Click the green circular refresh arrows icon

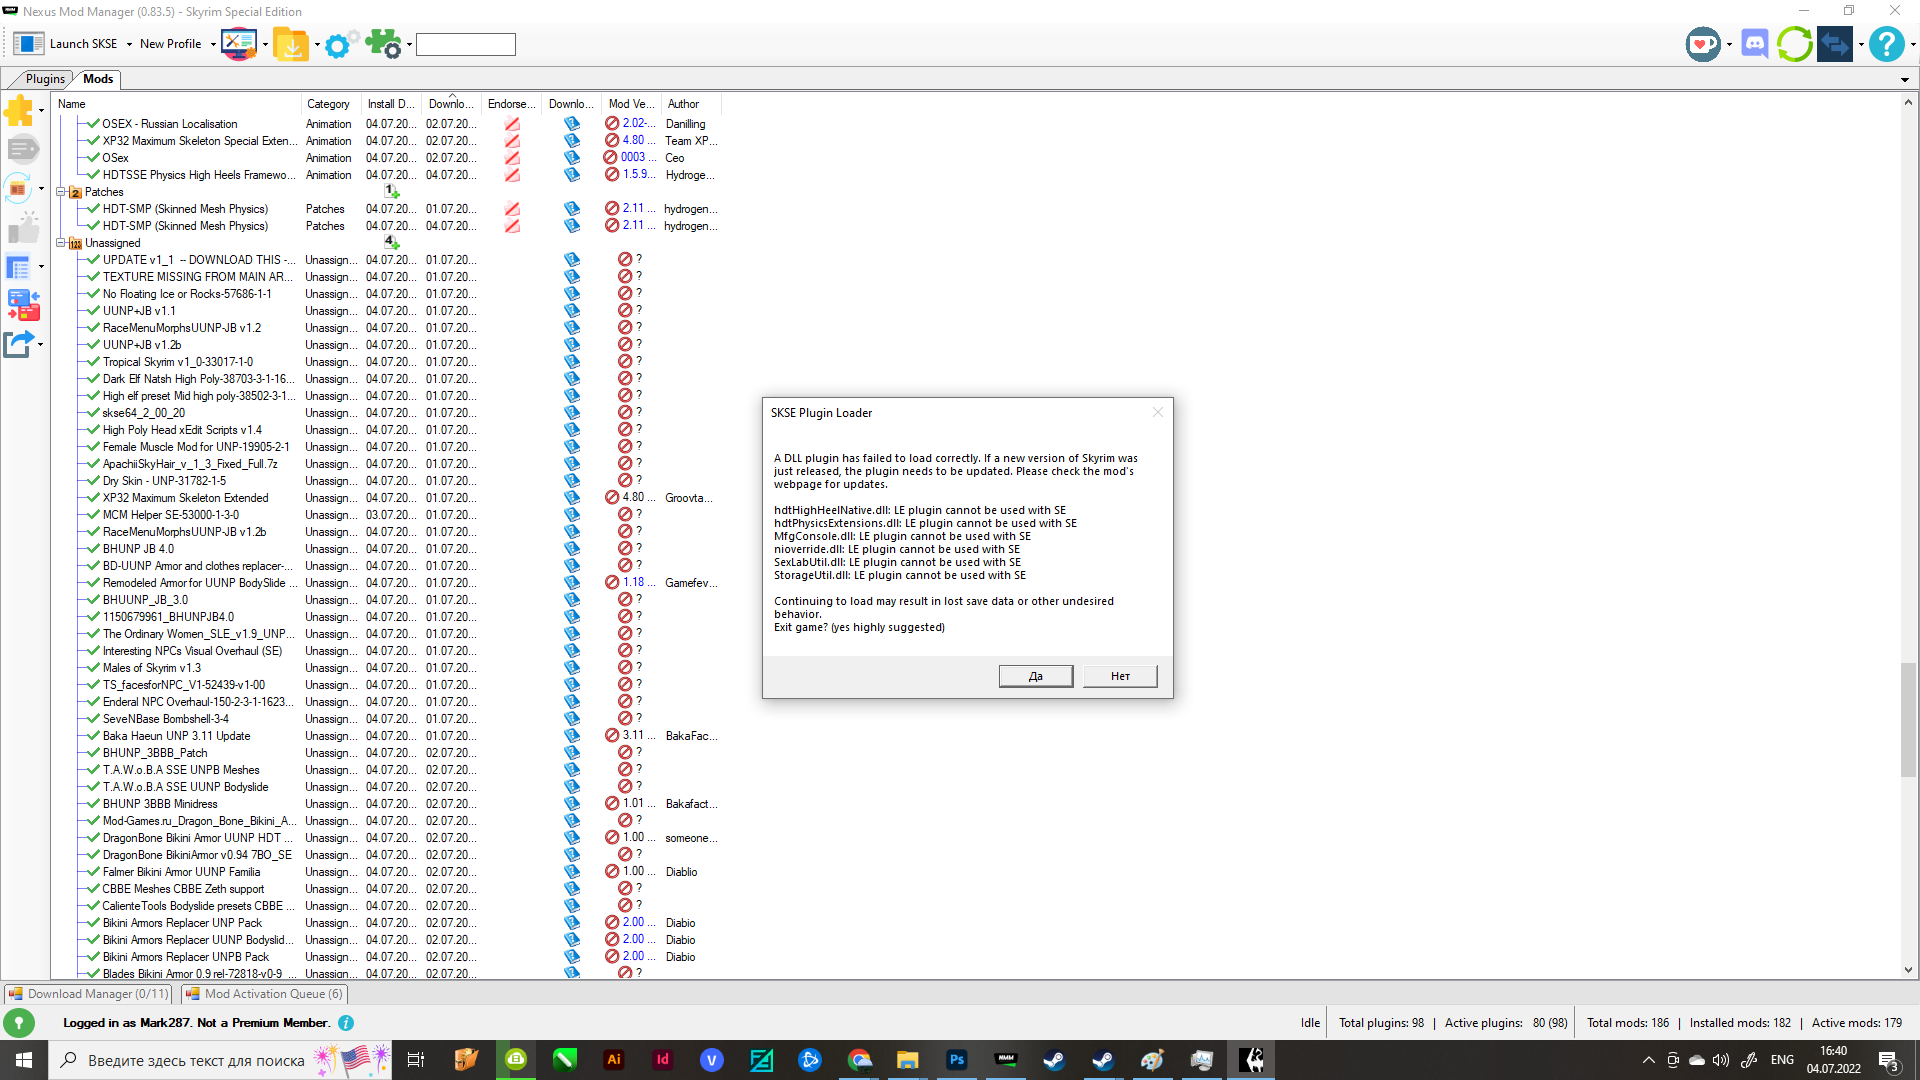[1794, 44]
